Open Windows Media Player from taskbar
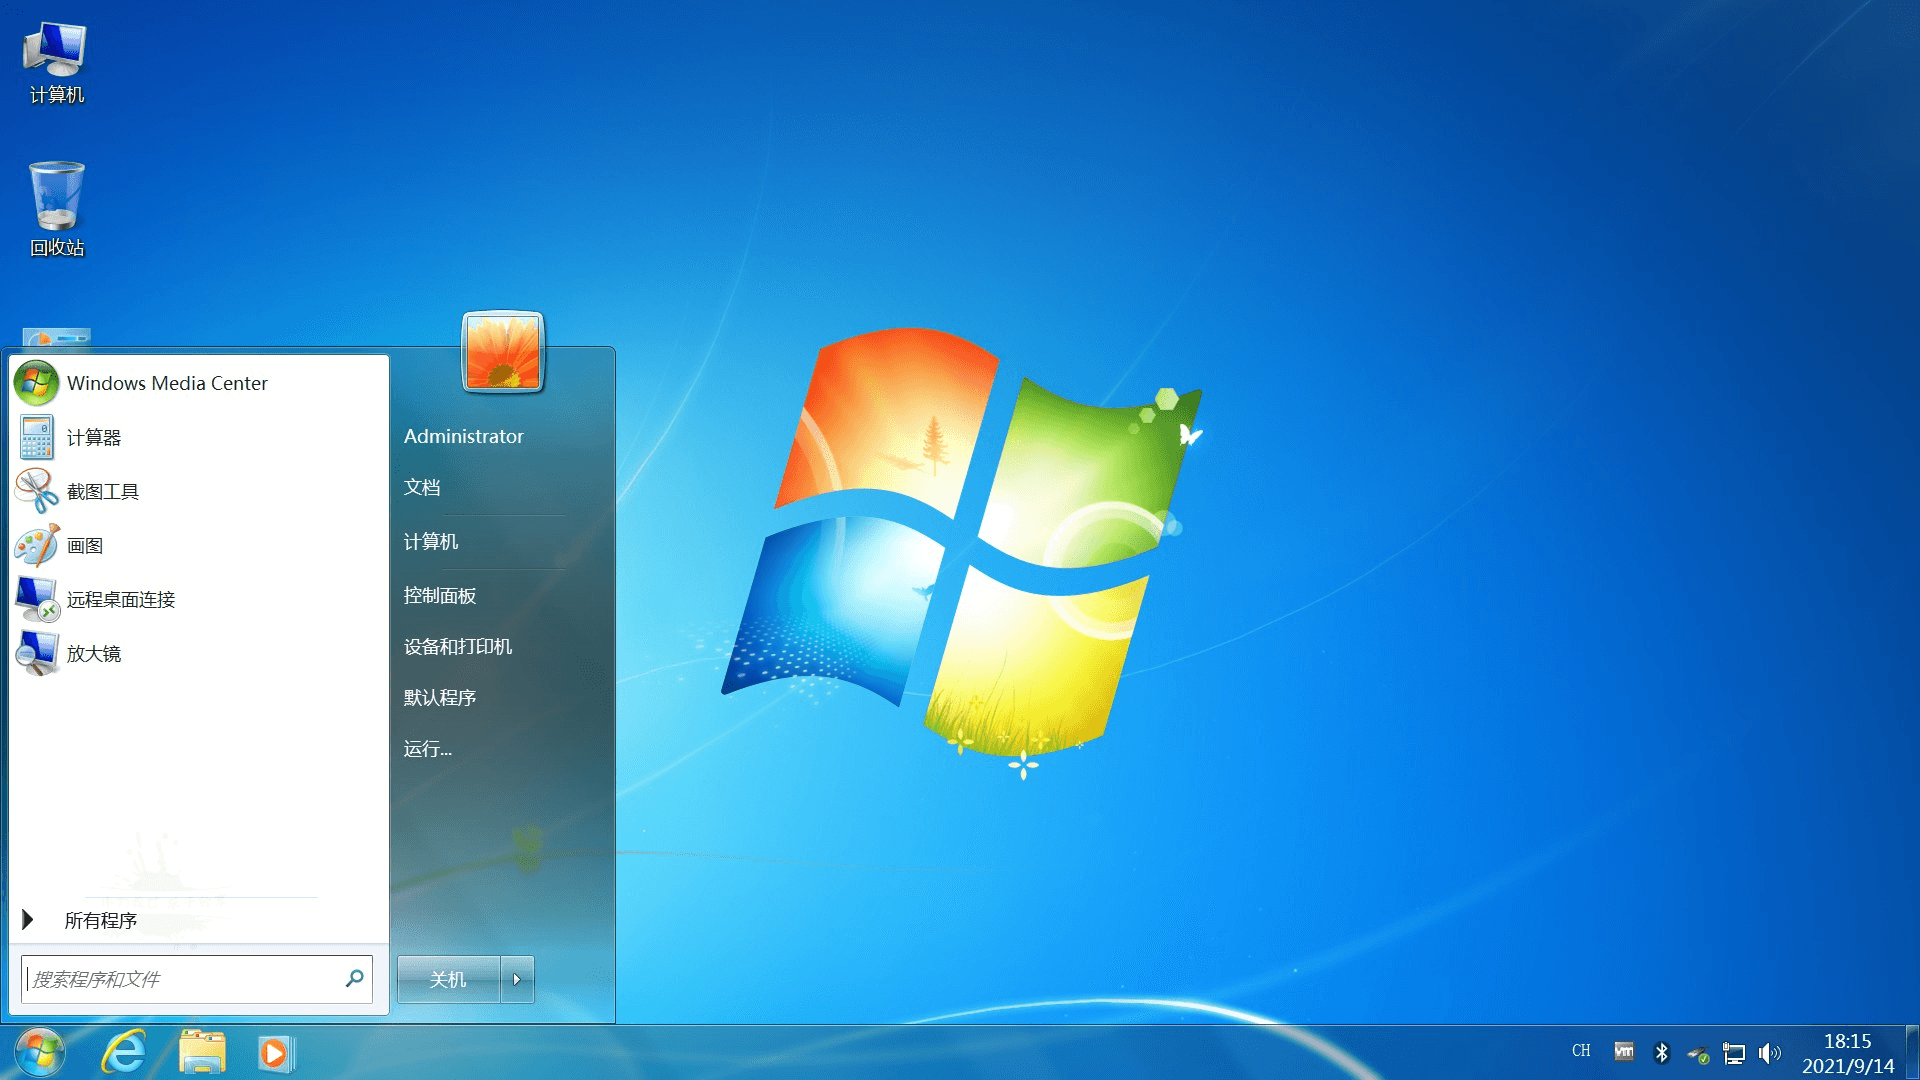 272,1054
